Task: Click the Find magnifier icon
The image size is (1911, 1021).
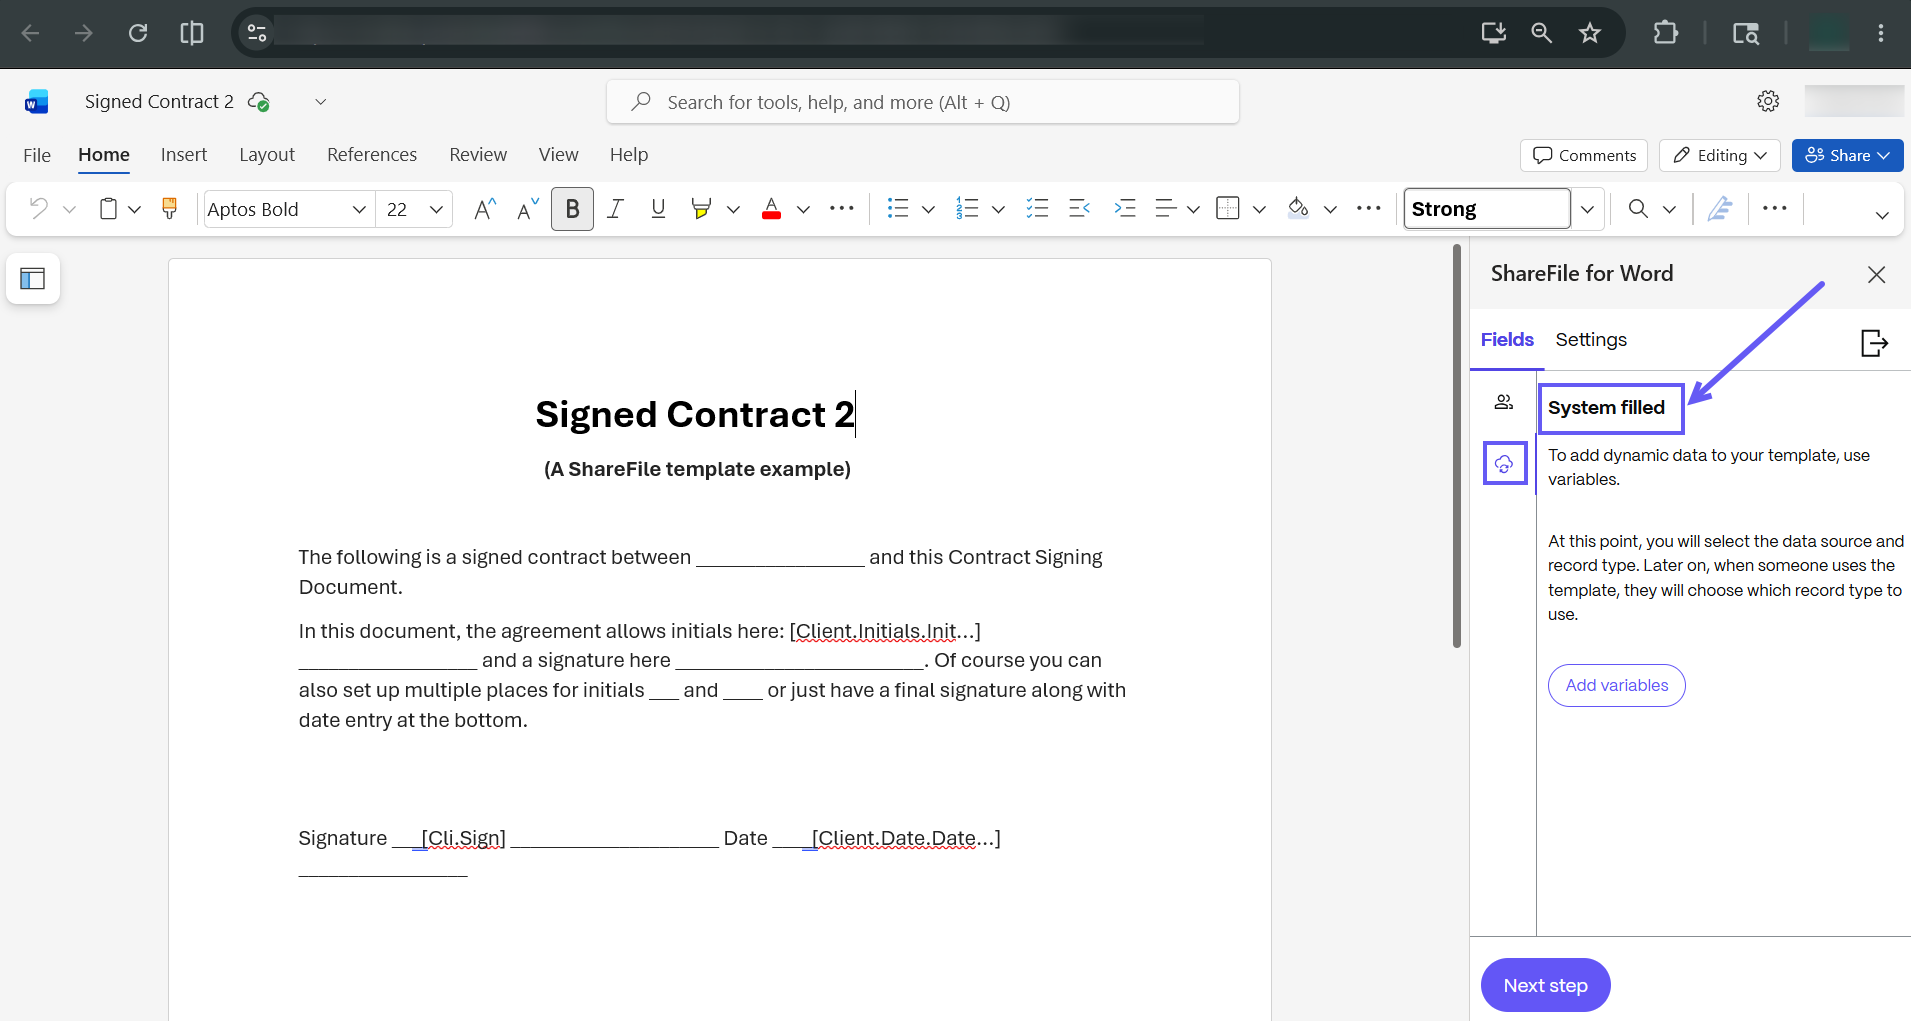Action: point(1638,208)
